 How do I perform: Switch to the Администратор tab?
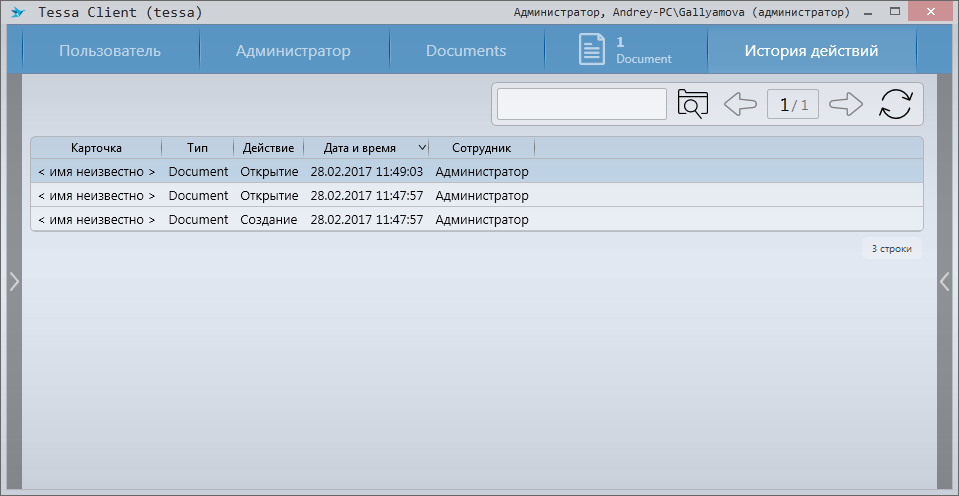point(293,51)
